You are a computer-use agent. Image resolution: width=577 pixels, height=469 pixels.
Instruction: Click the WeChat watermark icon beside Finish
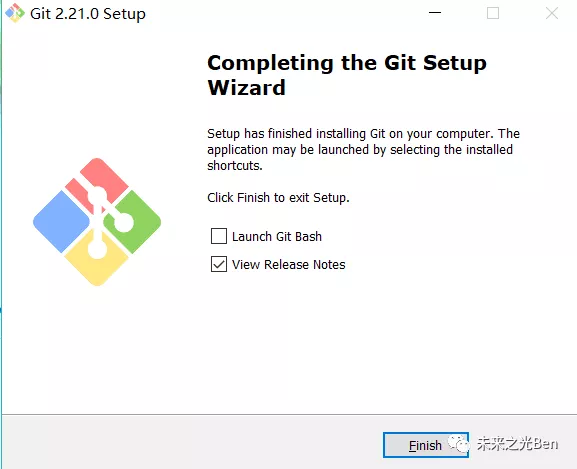pos(459,444)
